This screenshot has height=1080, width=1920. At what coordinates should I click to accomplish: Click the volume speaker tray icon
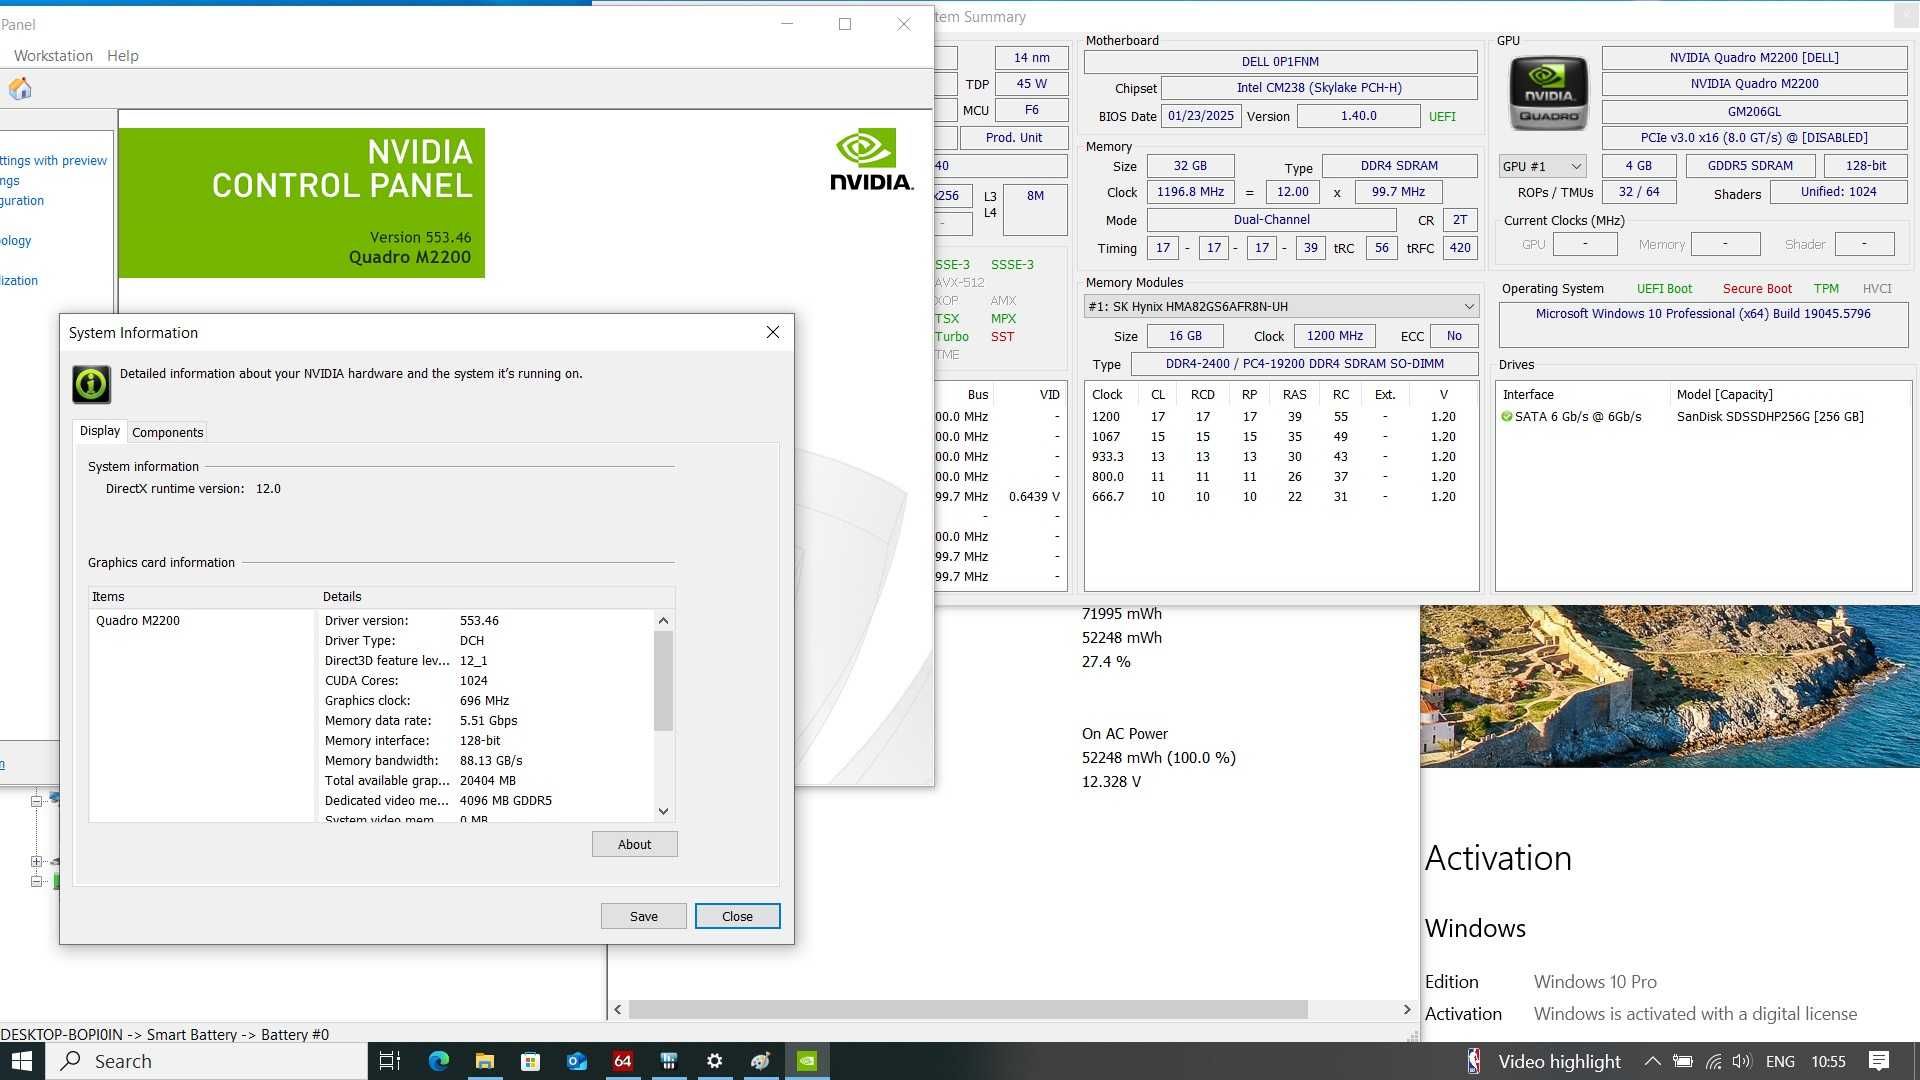(1742, 1061)
